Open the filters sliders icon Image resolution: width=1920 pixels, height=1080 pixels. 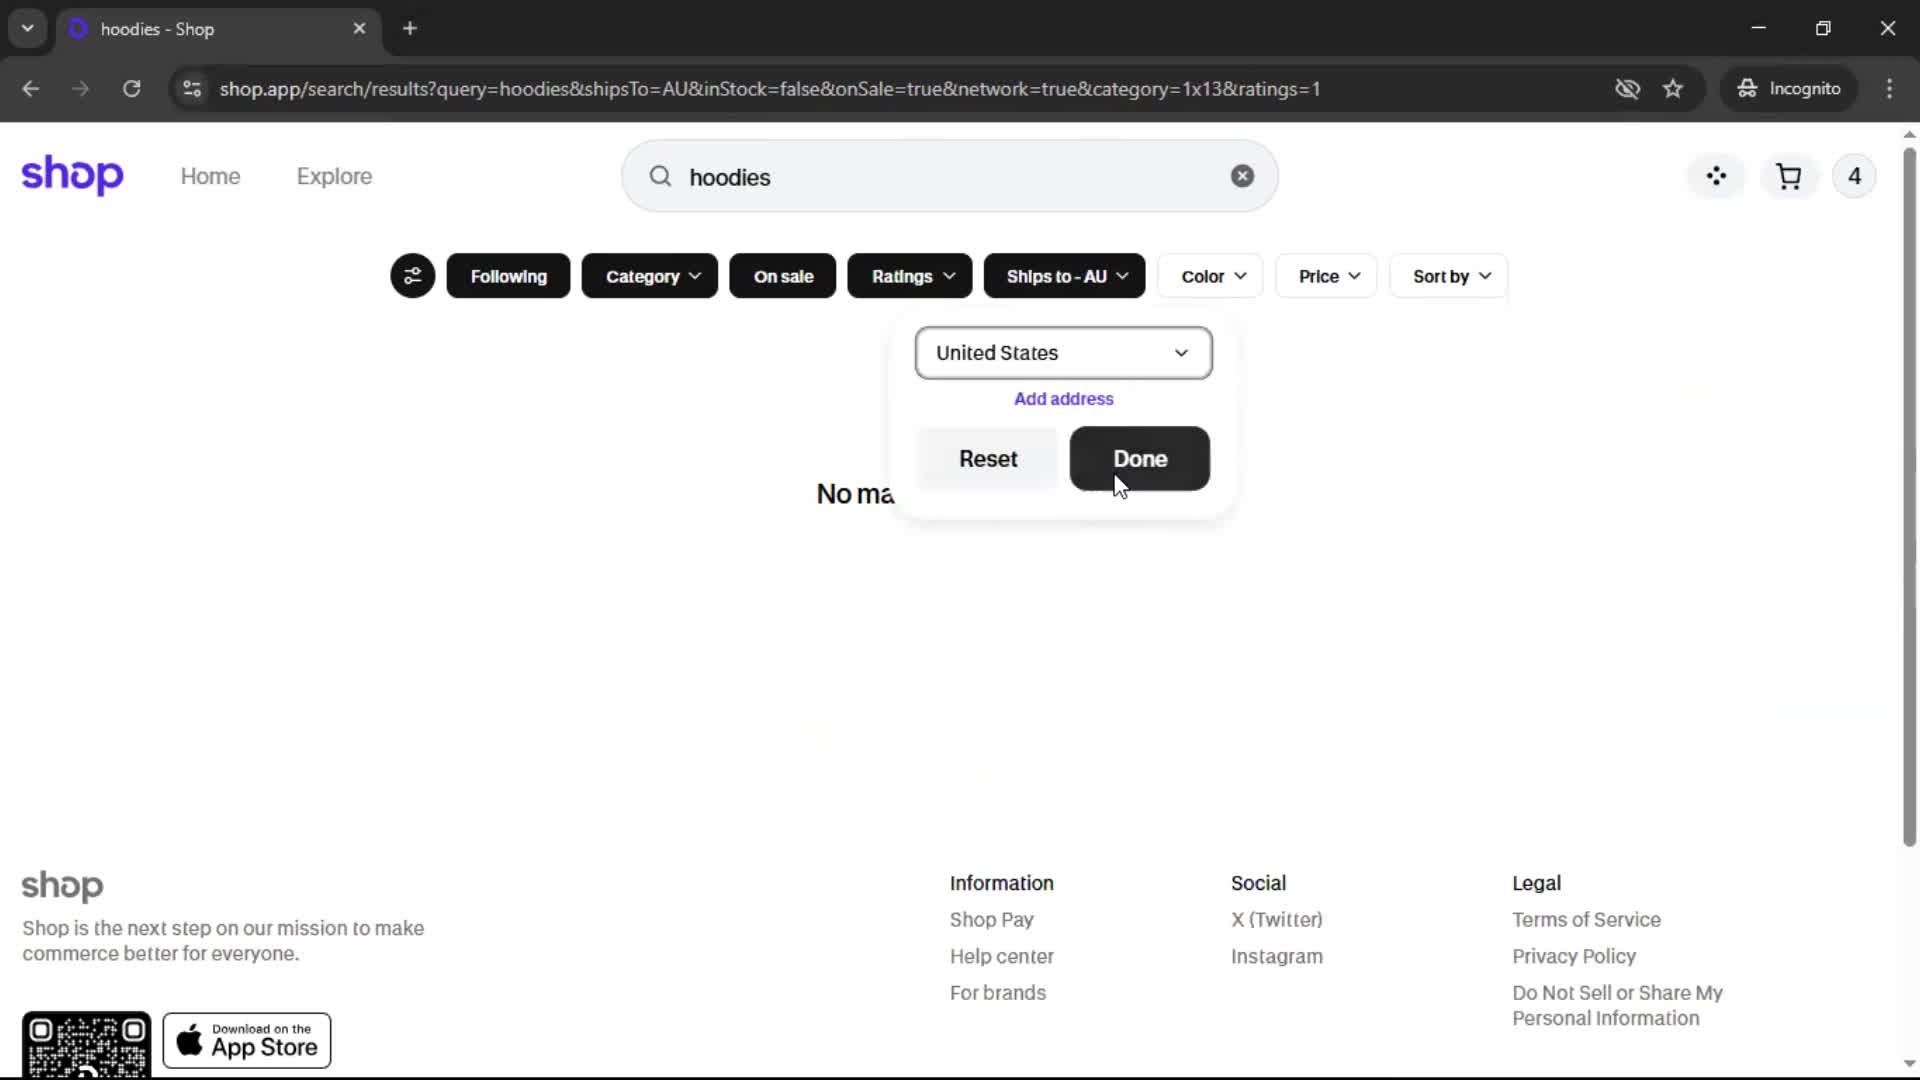412,276
